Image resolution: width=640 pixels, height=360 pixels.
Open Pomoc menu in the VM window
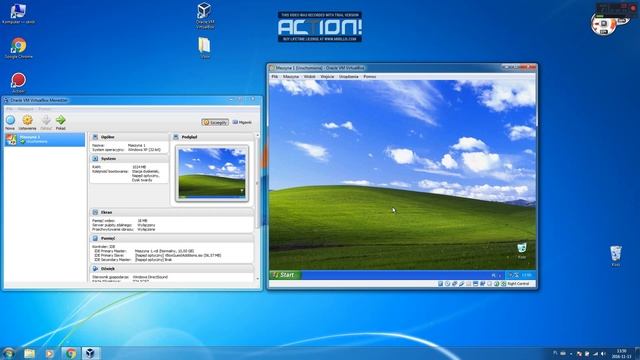tap(369, 76)
